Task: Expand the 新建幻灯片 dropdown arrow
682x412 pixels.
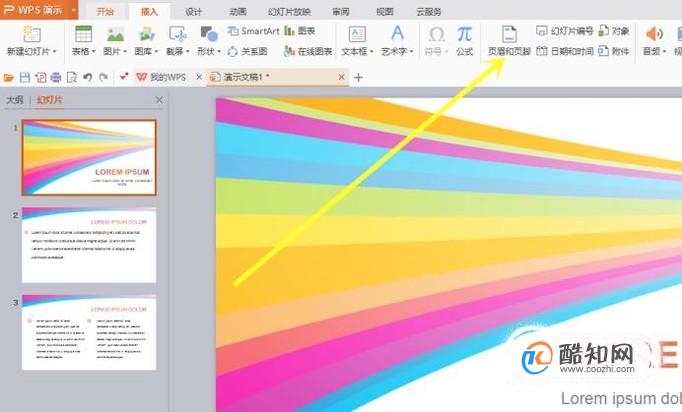Action: (x=54, y=52)
